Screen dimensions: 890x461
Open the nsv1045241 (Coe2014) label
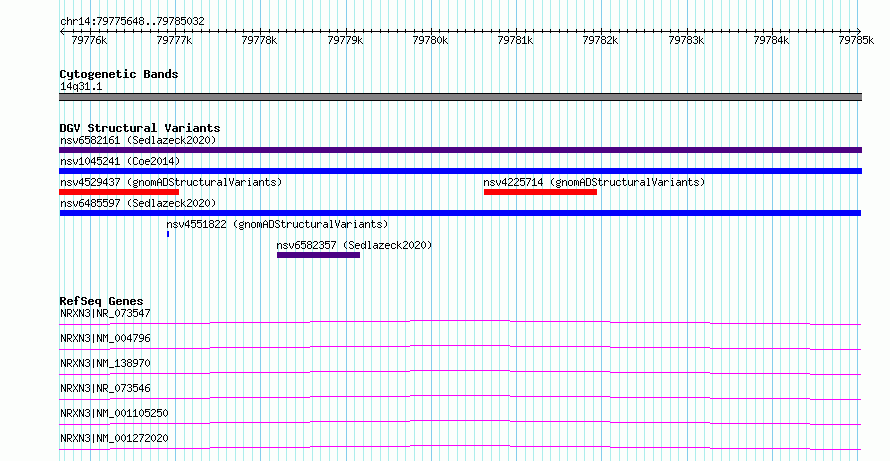[120, 161]
